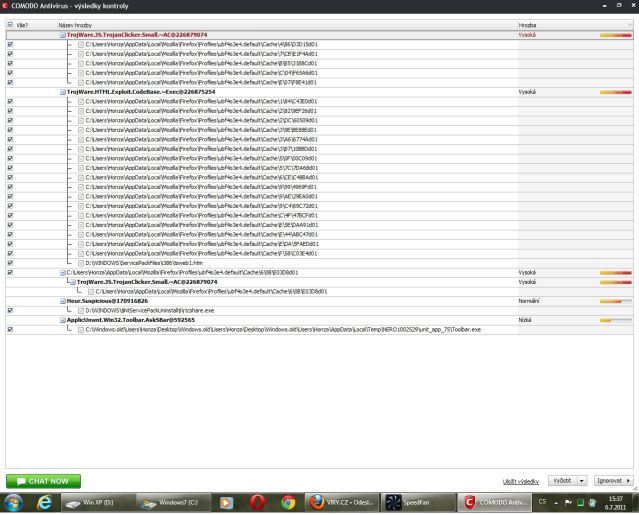This screenshot has height=515, width=639.
Task: Uncheck the checkbox for path ending D3D15d01
Action: [10, 44]
